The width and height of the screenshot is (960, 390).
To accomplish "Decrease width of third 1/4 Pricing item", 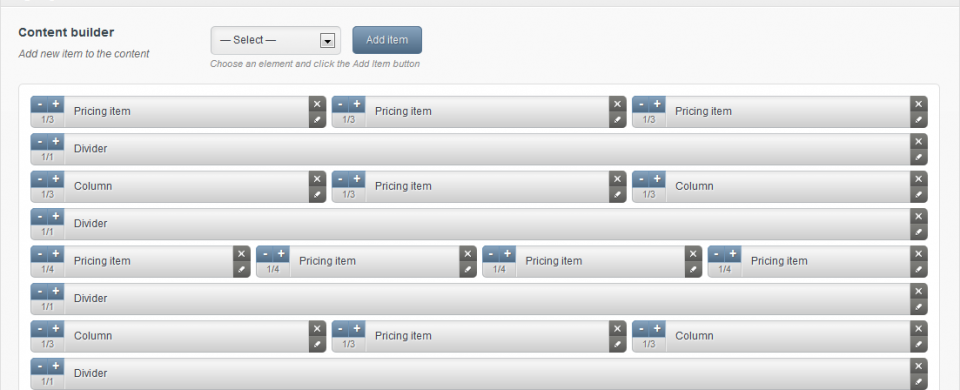I will [491, 253].
